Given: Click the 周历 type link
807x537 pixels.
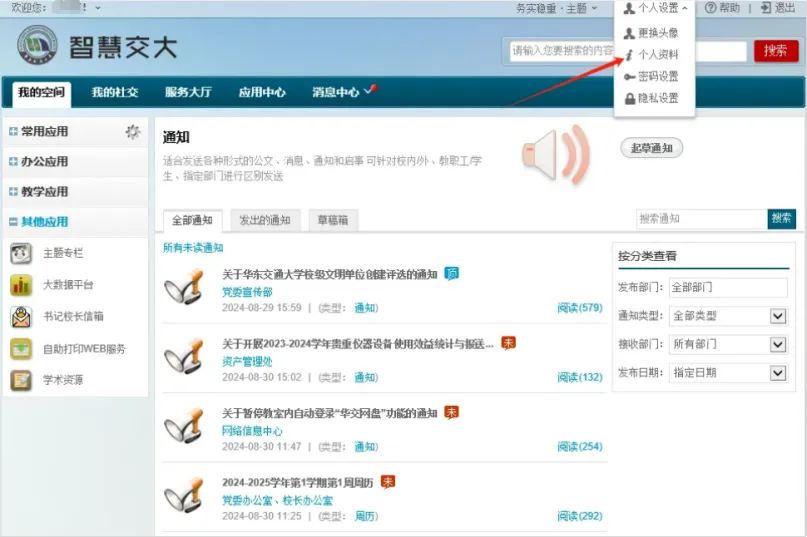Looking at the screenshot, I should coord(365,516).
